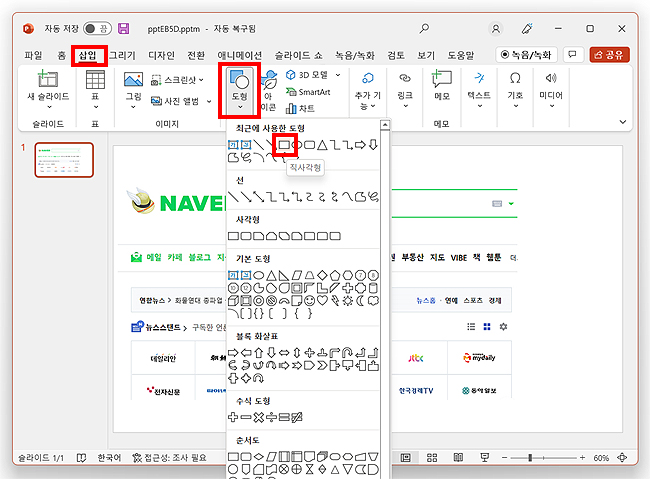The width and height of the screenshot is (650, 479).
Task: Switch to the 슬라이드 쇼 tab
Action: point(298,55)
